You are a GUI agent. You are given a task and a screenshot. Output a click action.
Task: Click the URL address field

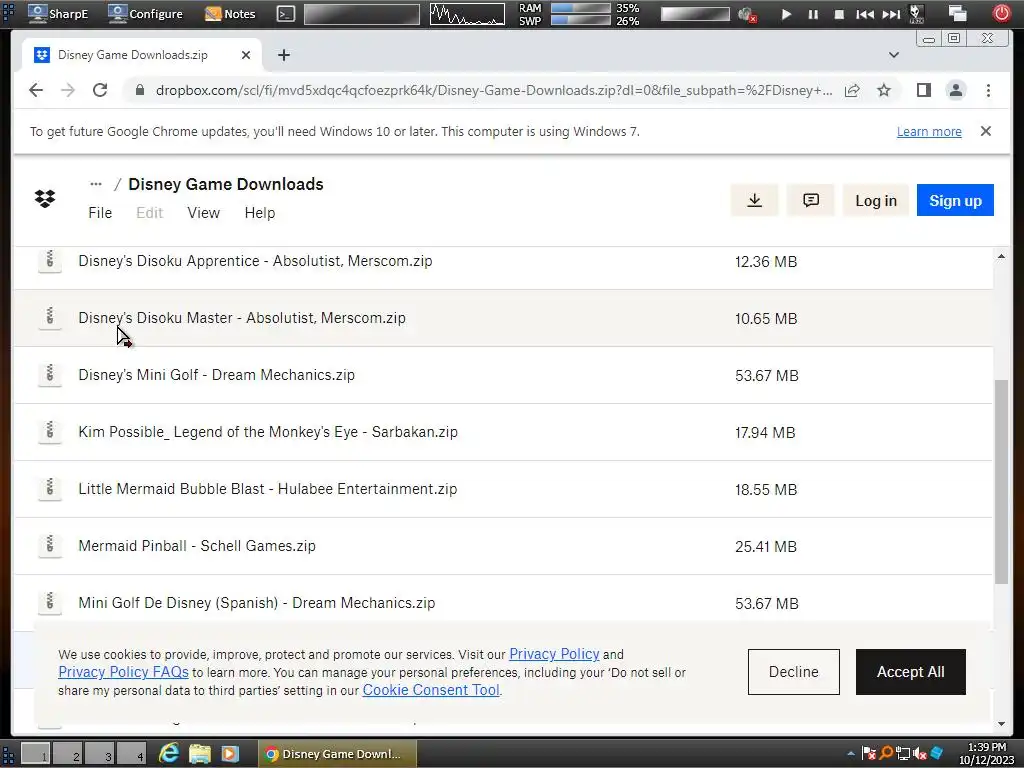point(494,90)
